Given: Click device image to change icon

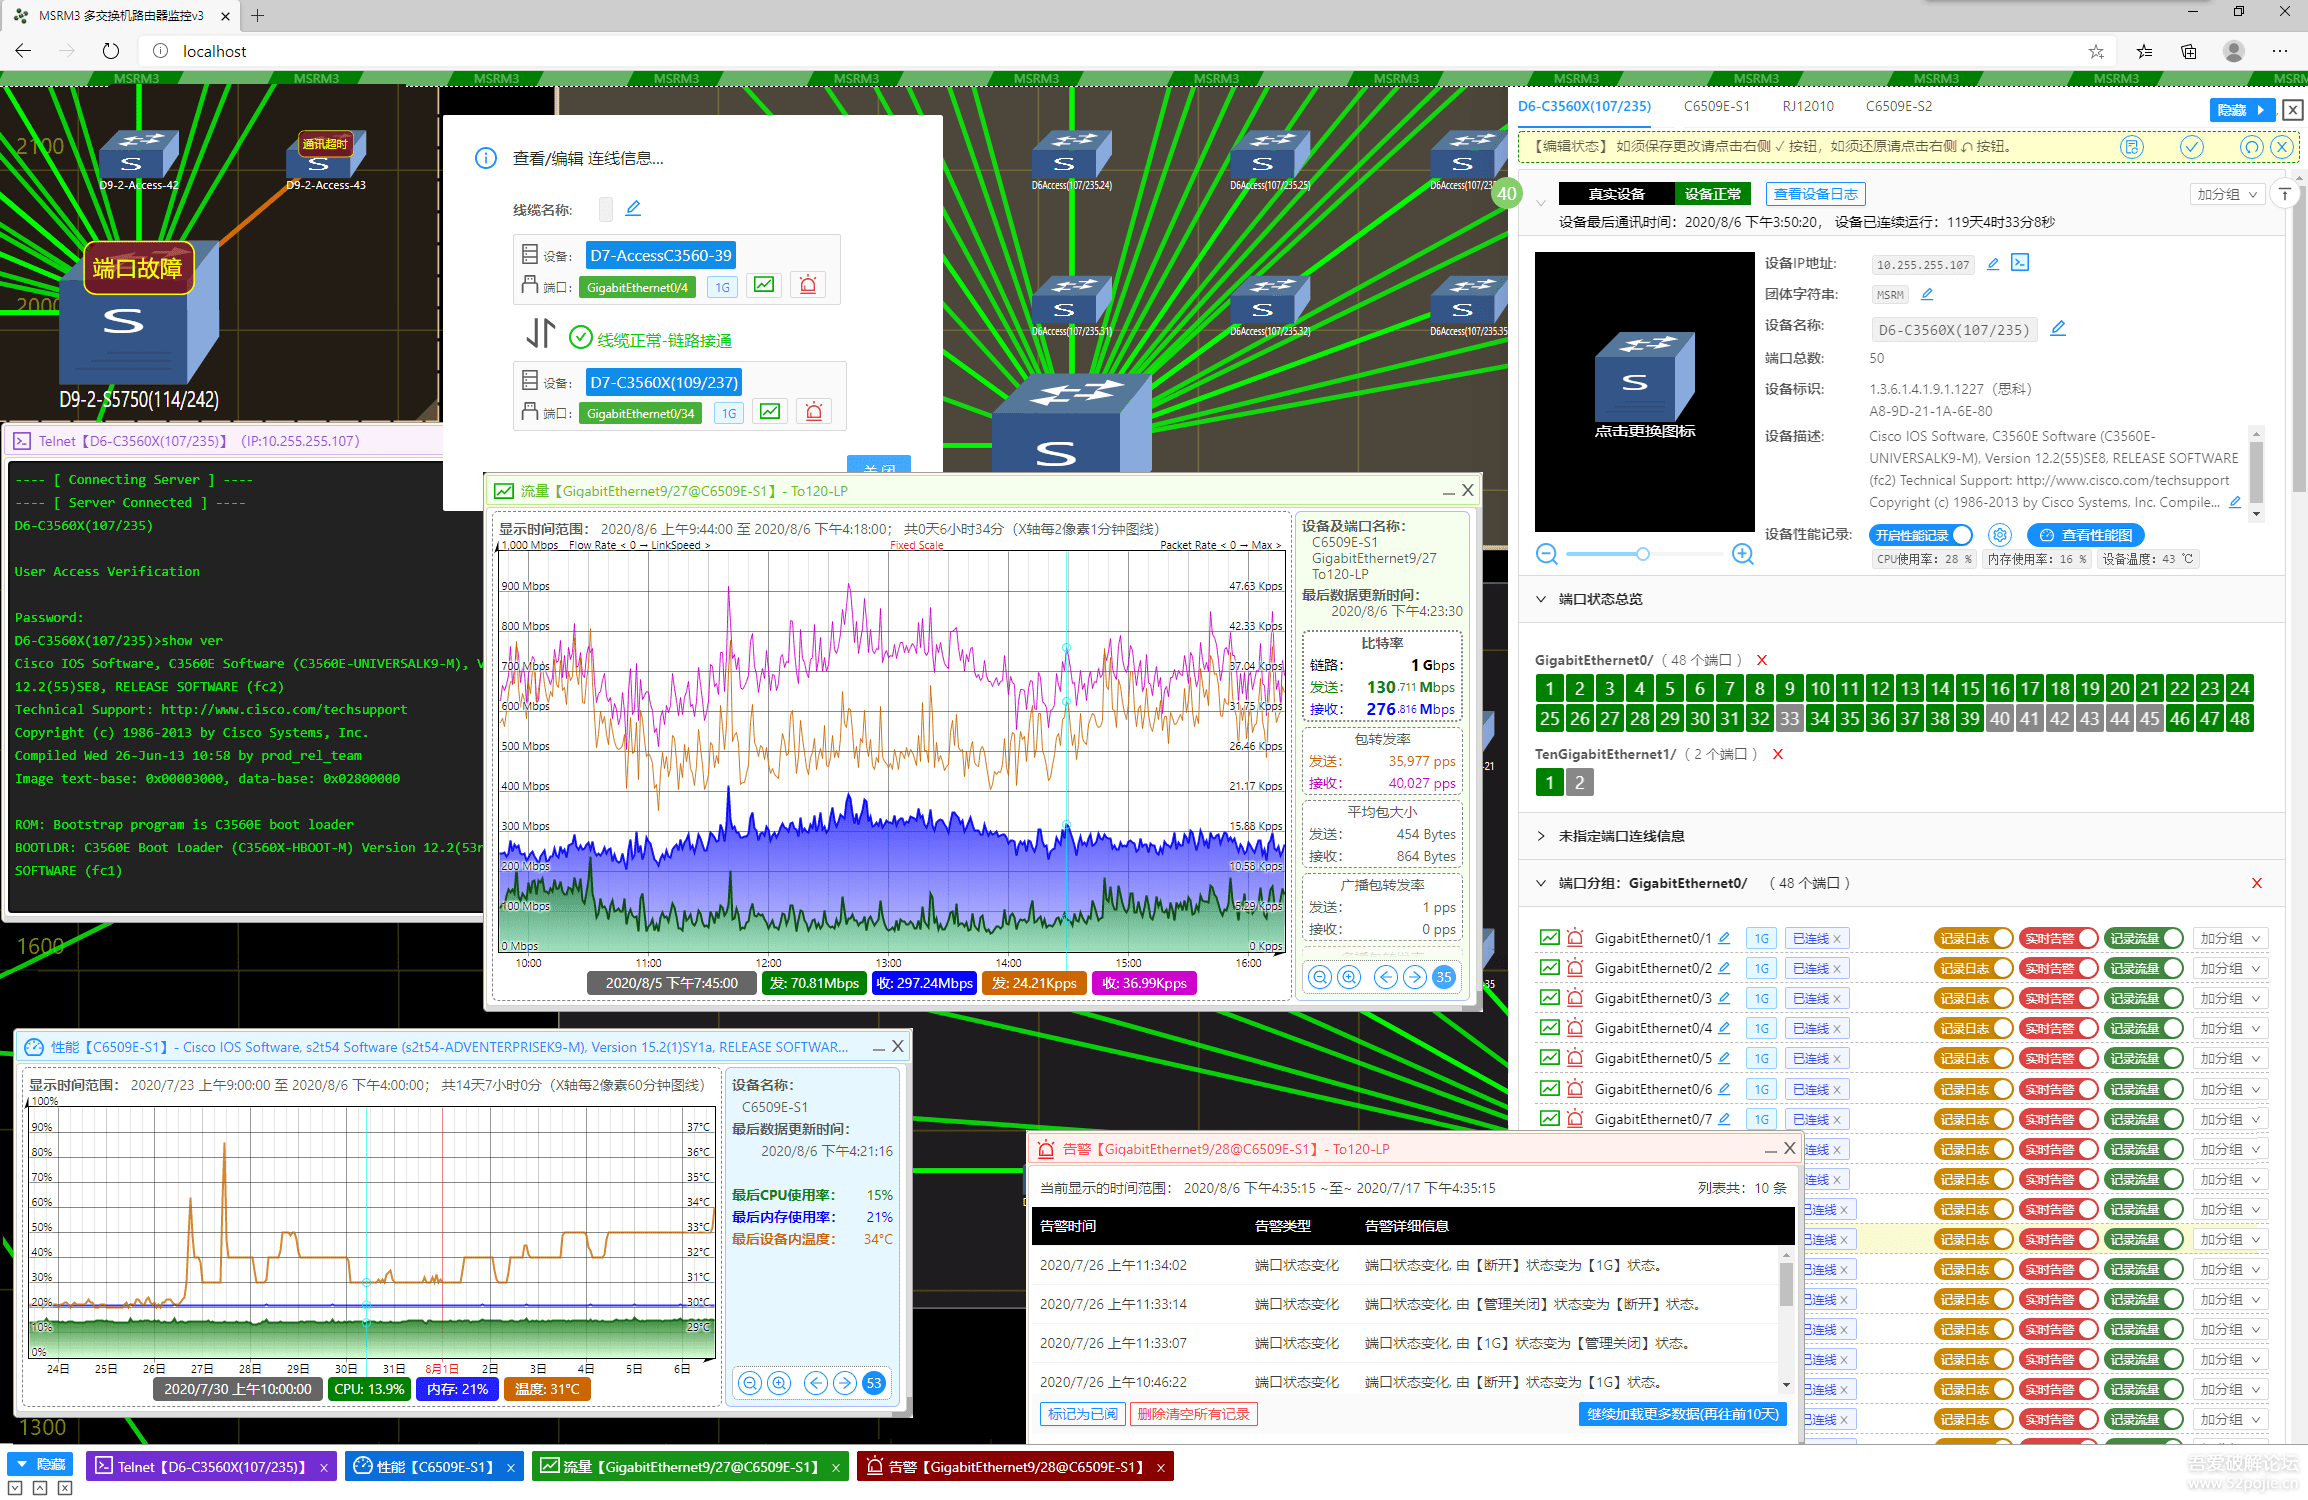Looking at the screenshot, I should [x=1644, y=391].
